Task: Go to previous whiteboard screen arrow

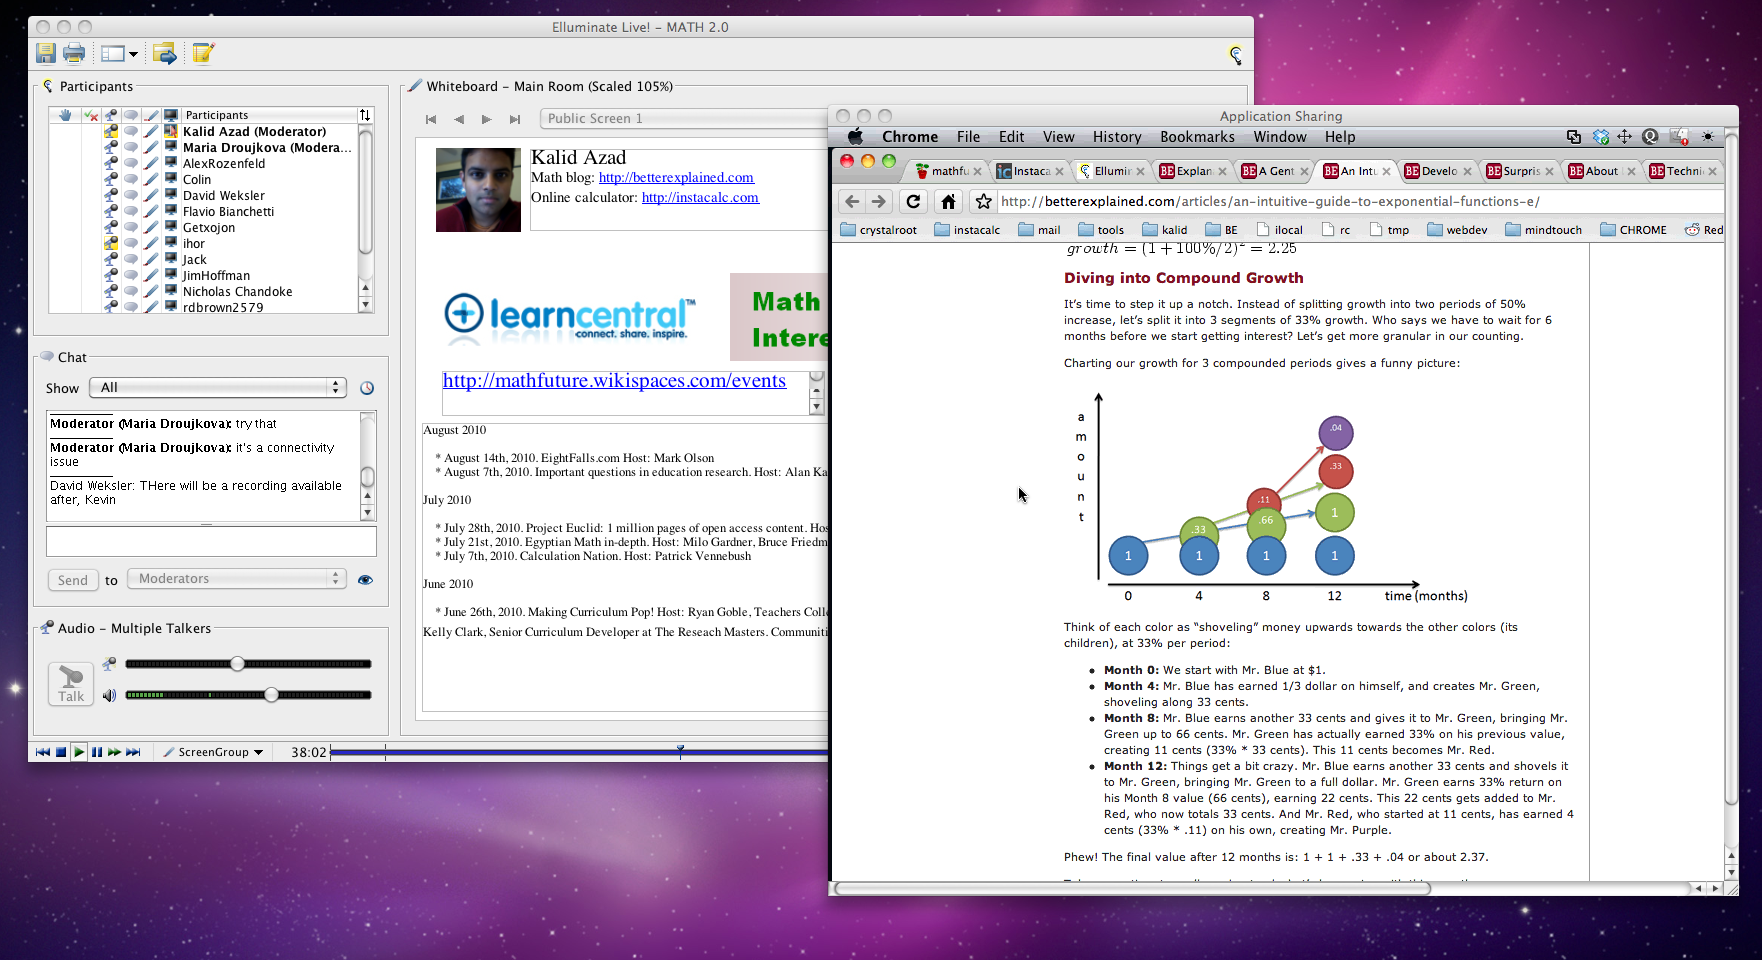Action: tap(459, 119)
